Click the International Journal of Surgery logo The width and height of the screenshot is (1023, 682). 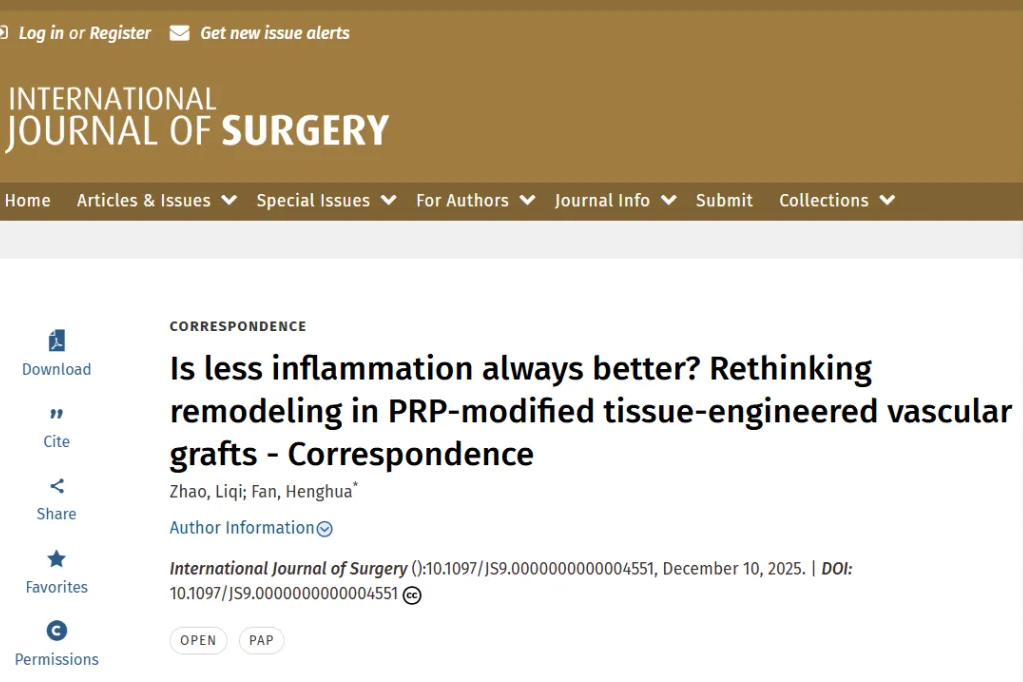[x=197, y=118]
